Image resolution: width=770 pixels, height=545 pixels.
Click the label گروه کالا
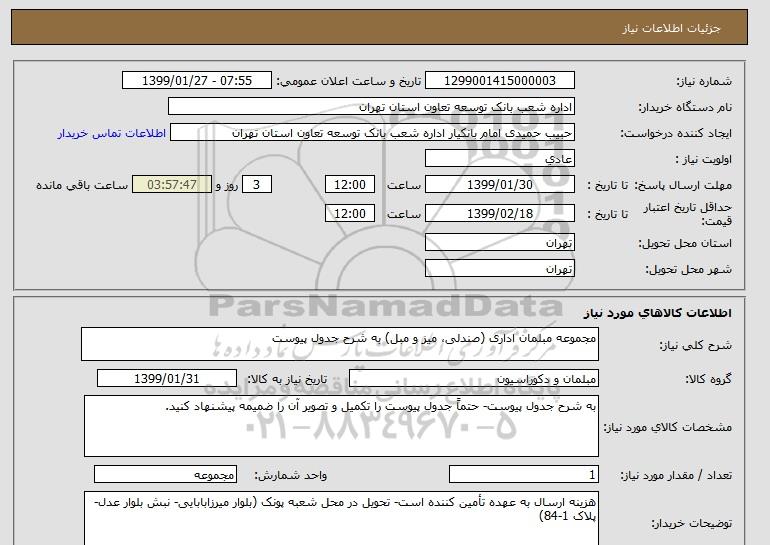pos(709,379)
